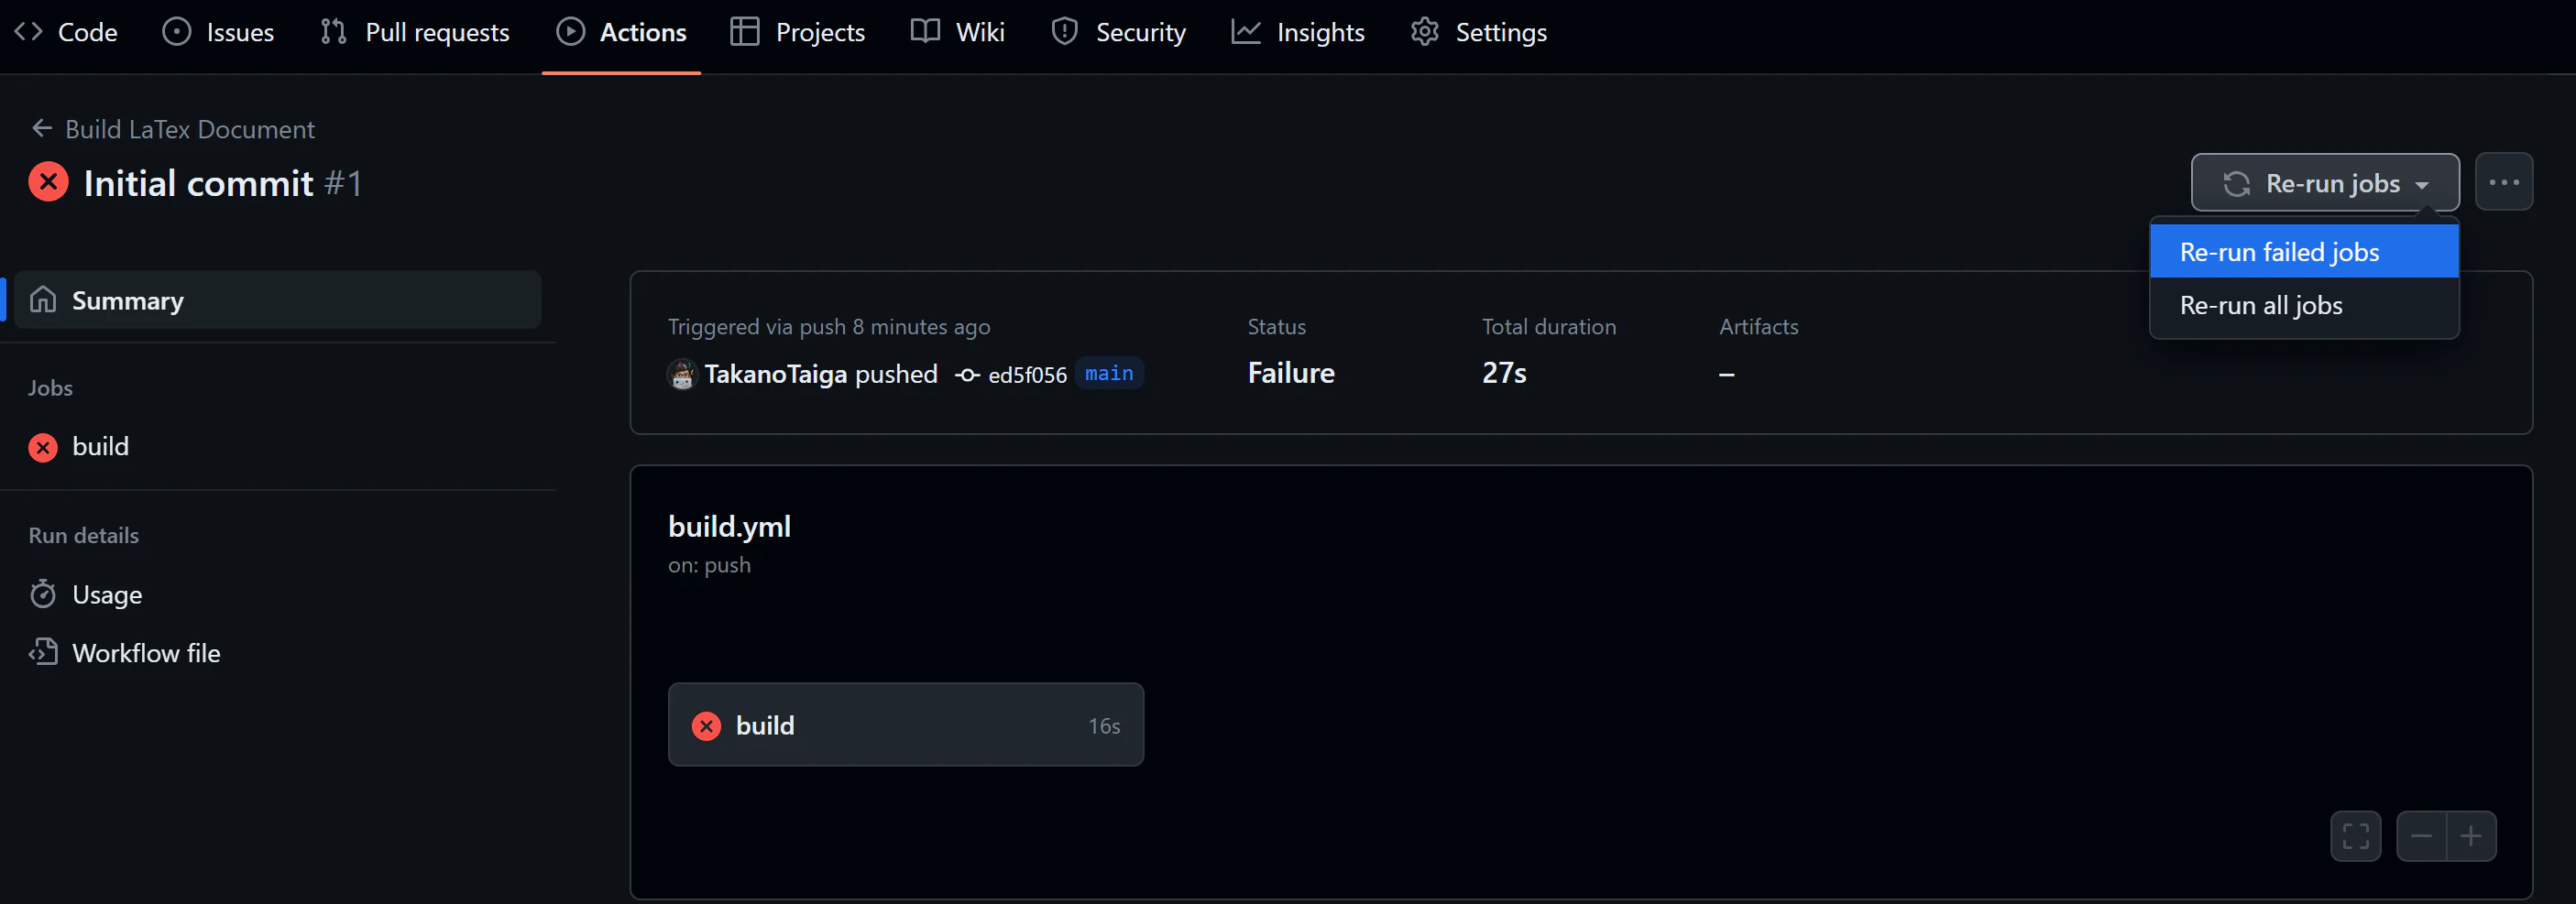Toggle fullscreen for the workflow graph
2576x904 pixels.
pos(2355,836)
